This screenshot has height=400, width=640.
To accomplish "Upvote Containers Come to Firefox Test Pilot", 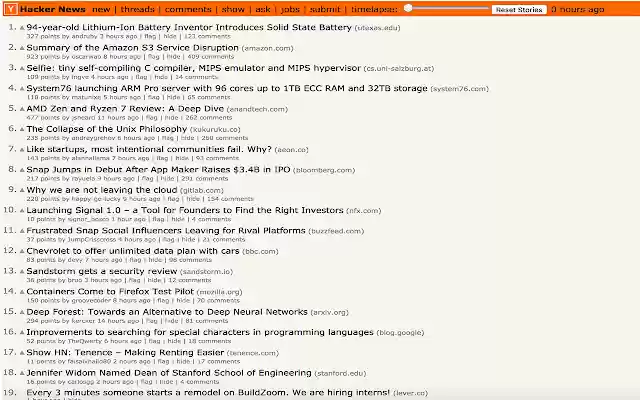I will (x=22, y=292).
